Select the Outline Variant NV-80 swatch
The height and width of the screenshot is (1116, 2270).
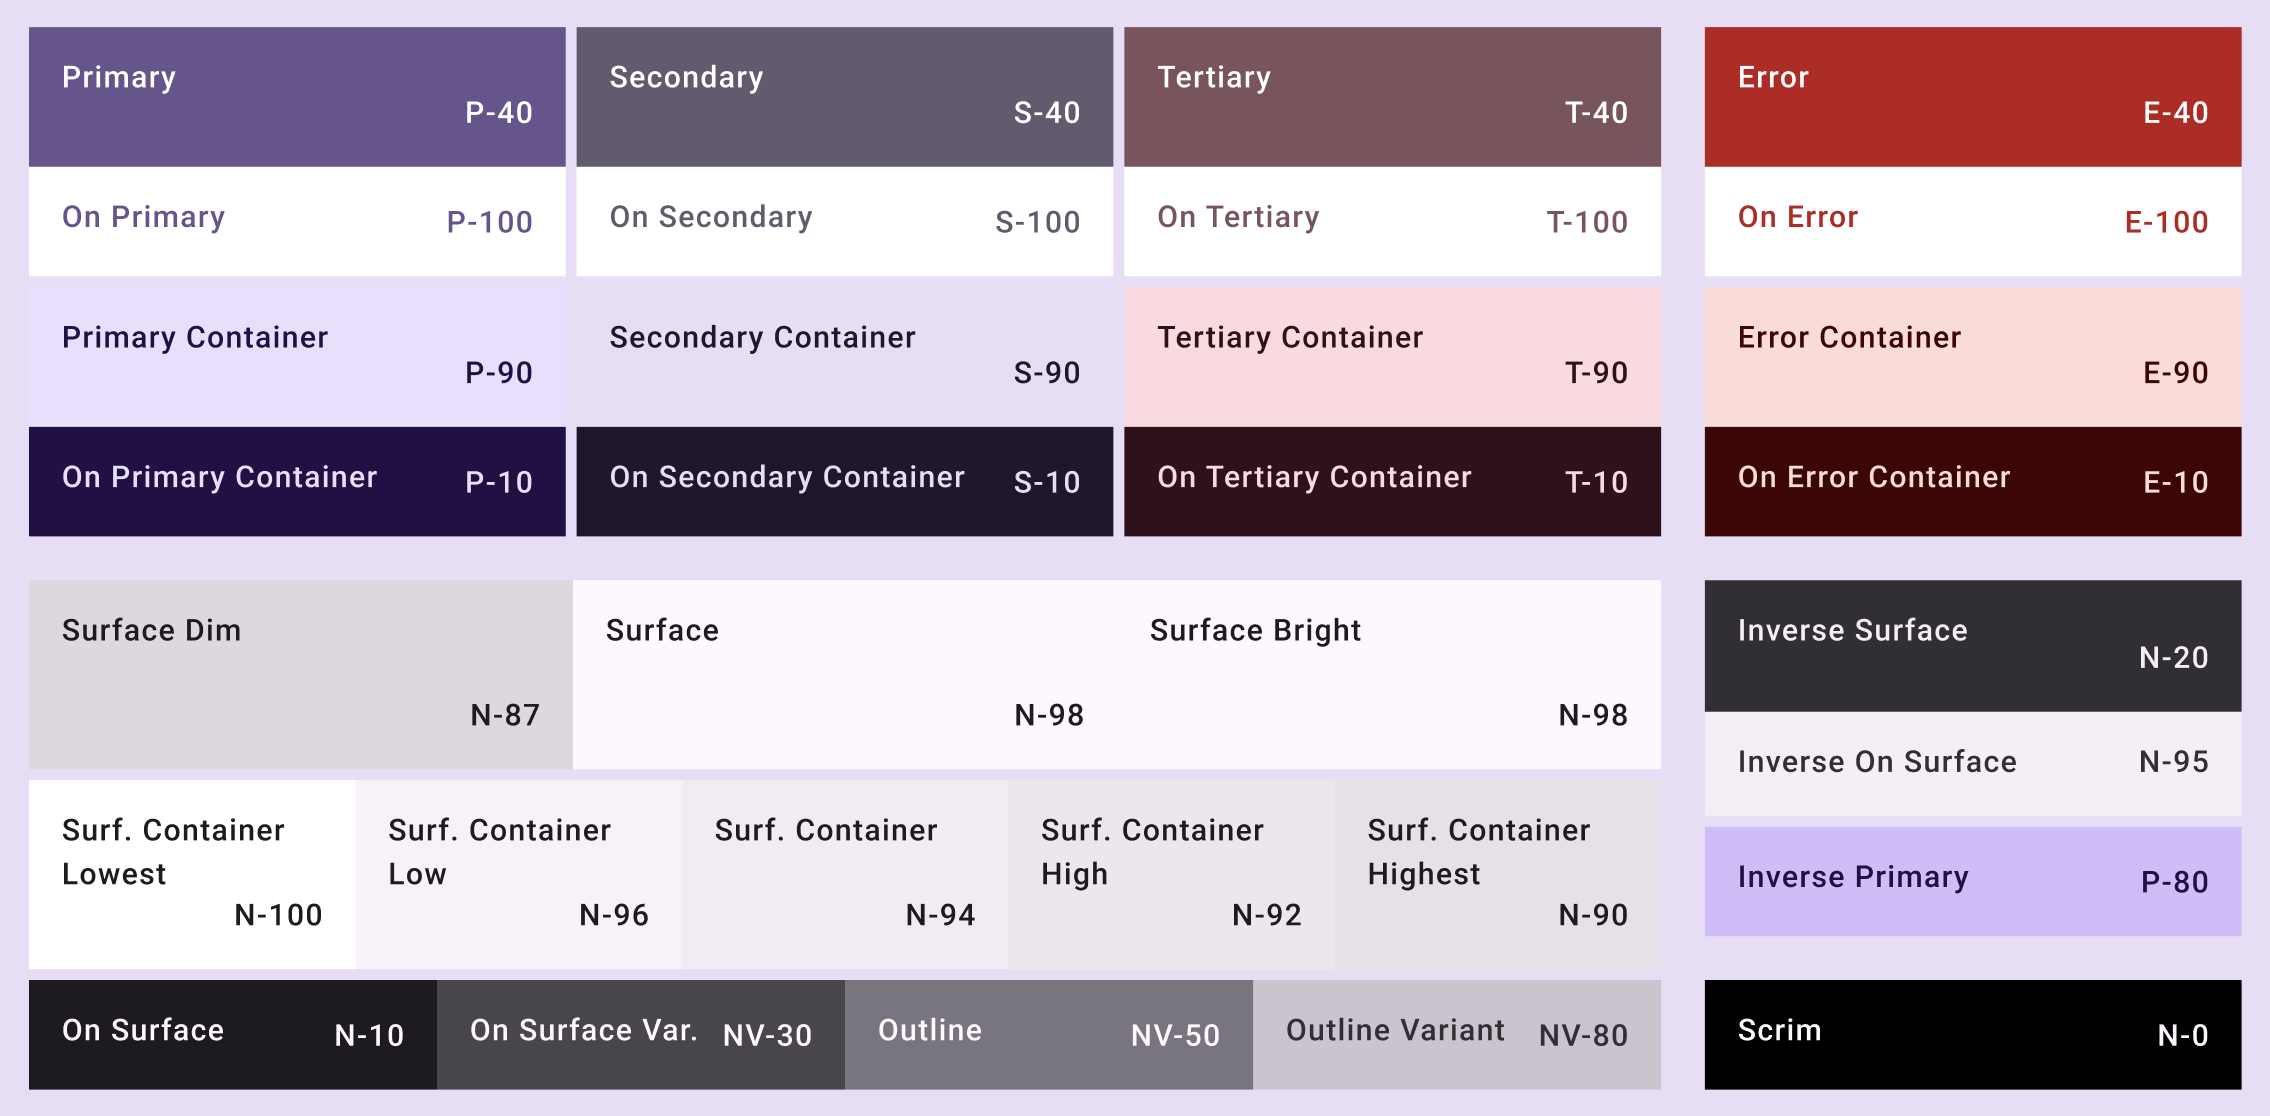(x=1456, y=1034)
